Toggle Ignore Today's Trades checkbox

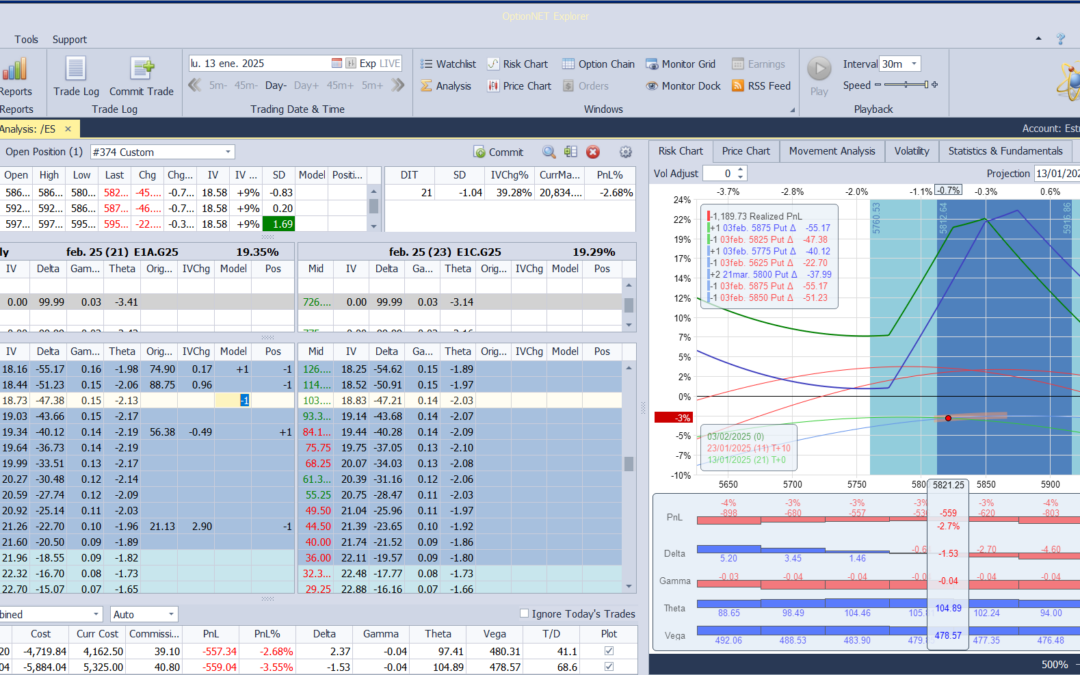point(524,614)
